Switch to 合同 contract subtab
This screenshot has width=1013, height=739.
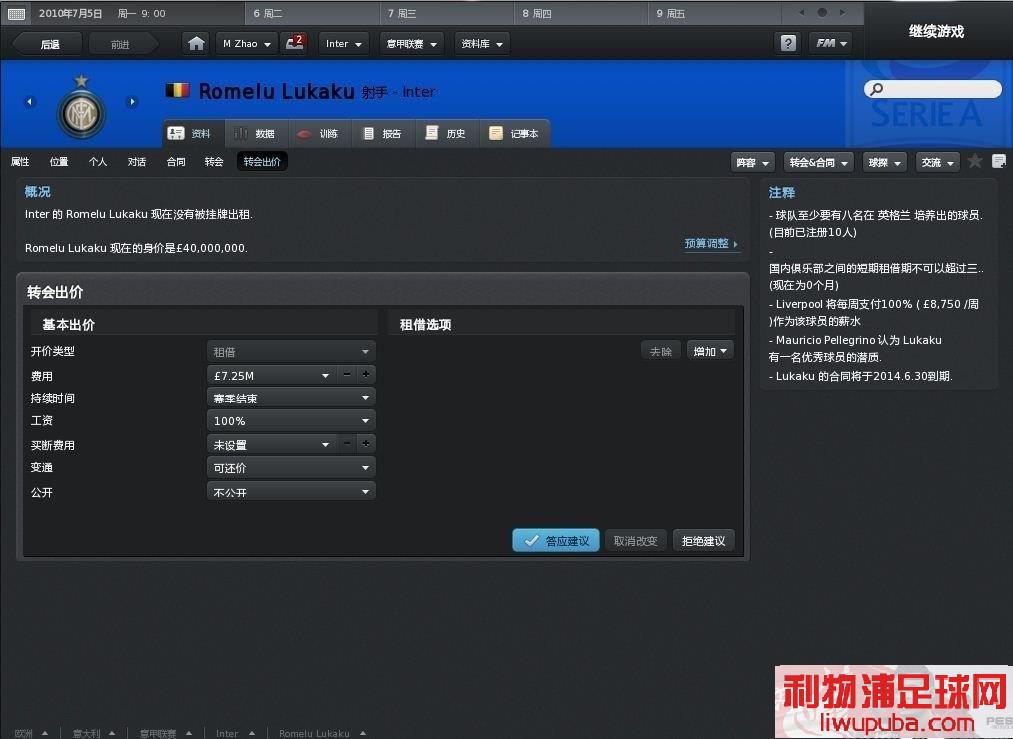[x=176, y=161]
